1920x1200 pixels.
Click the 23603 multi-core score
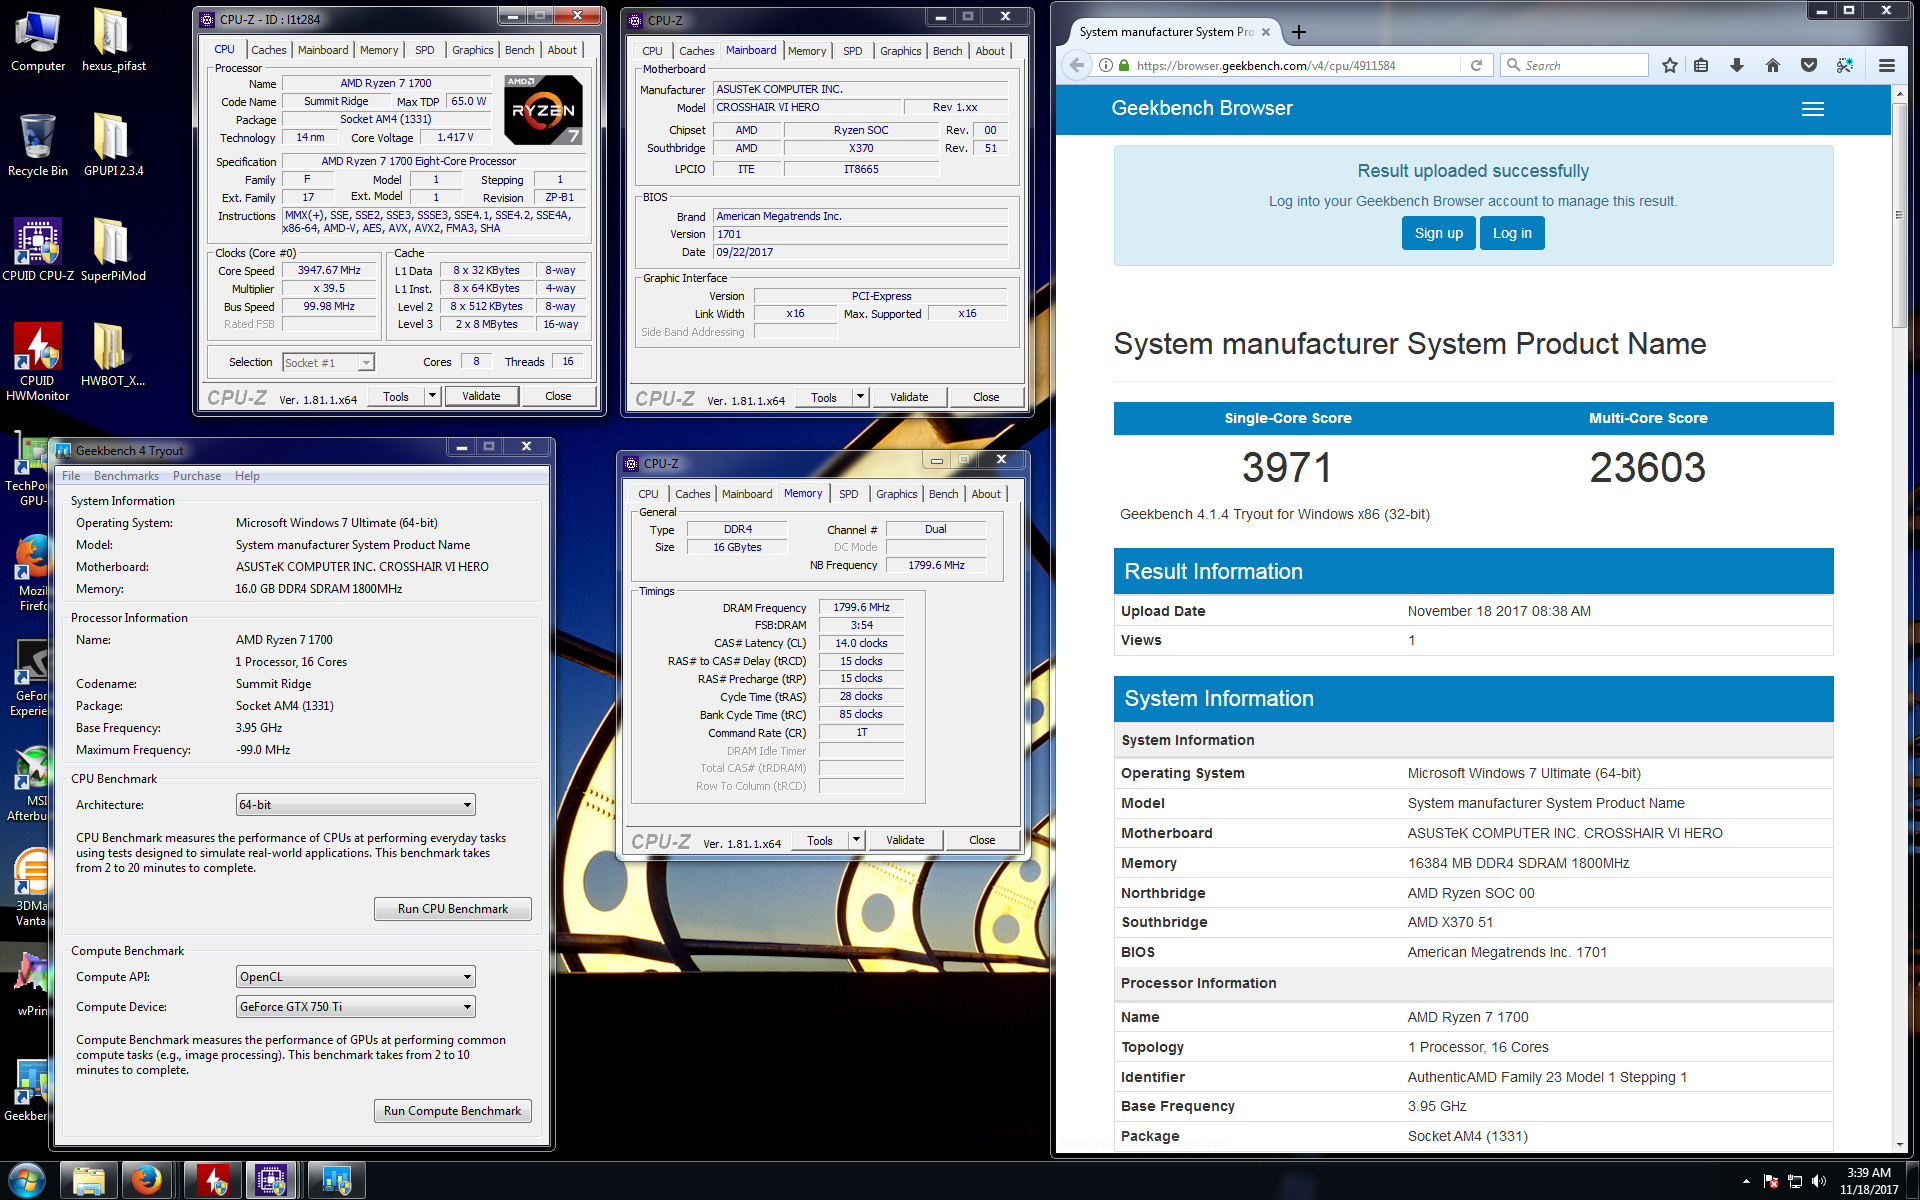pos(1648,468)
